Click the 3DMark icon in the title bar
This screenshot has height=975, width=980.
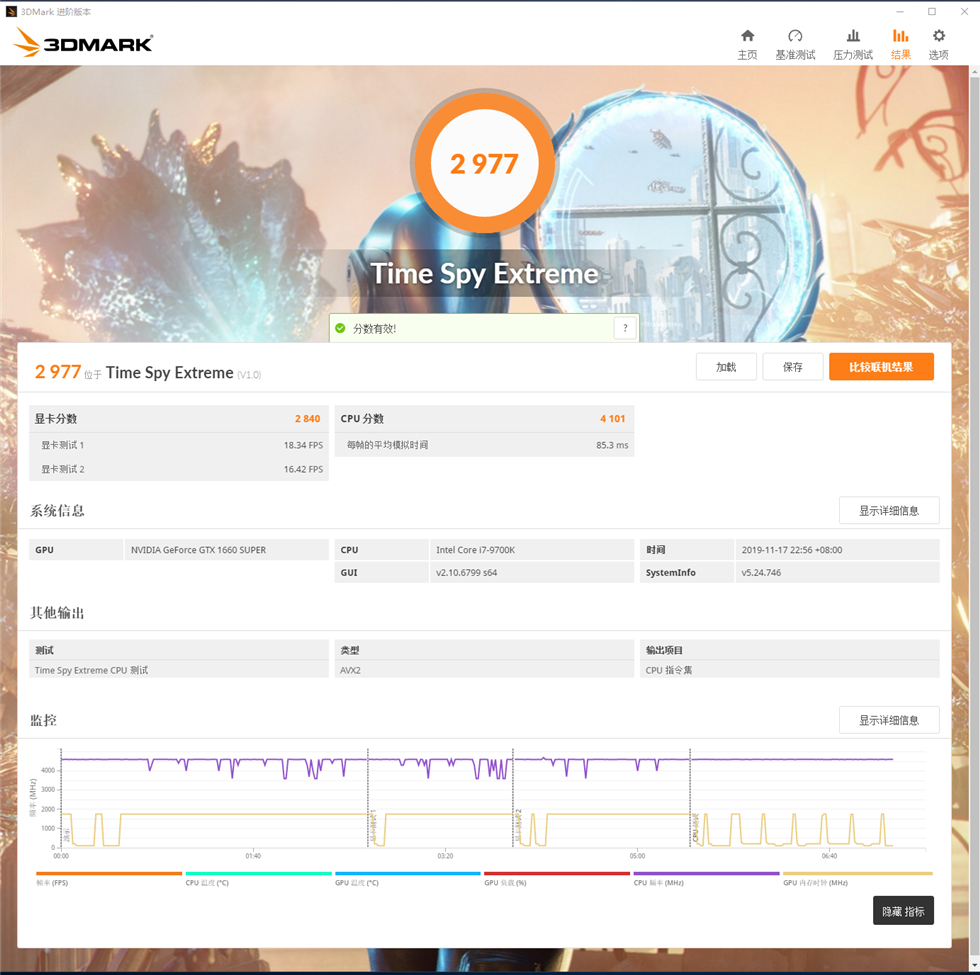[x=10, y=11]
